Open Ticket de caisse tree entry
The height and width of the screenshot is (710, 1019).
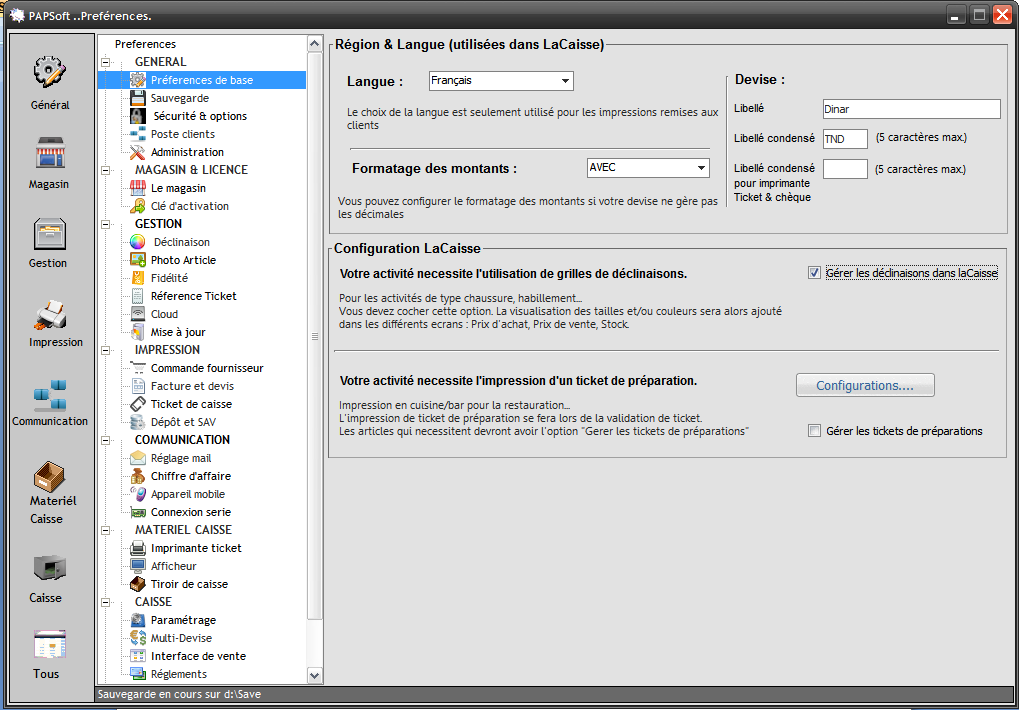tap(191, 404)
